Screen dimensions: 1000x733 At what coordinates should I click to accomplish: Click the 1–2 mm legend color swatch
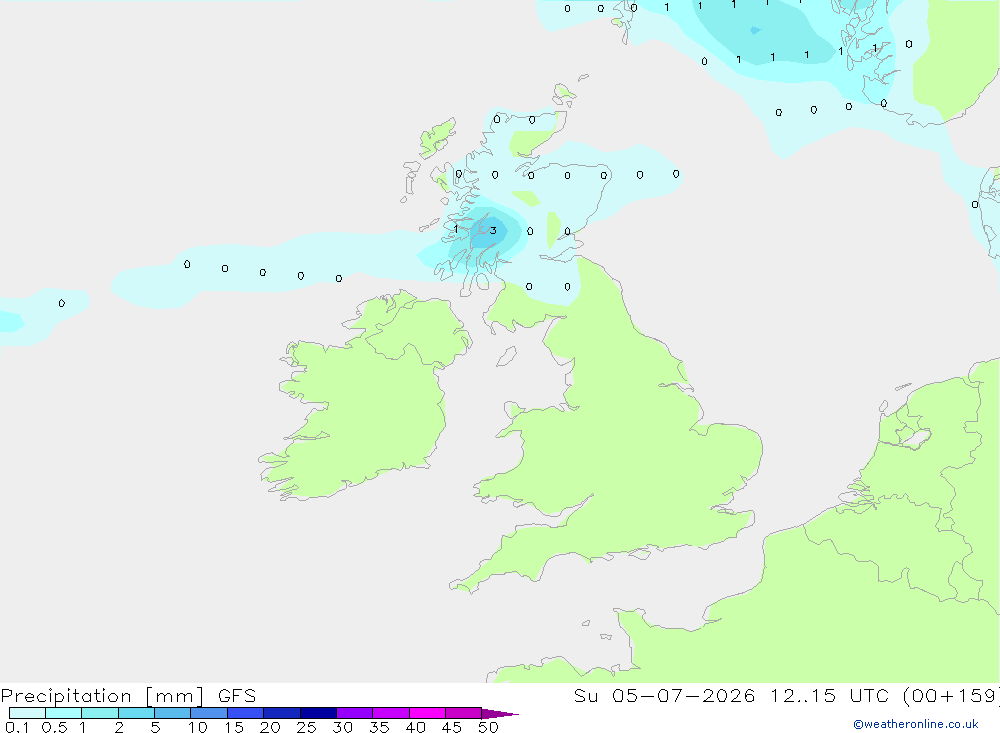tap(100, 713)
